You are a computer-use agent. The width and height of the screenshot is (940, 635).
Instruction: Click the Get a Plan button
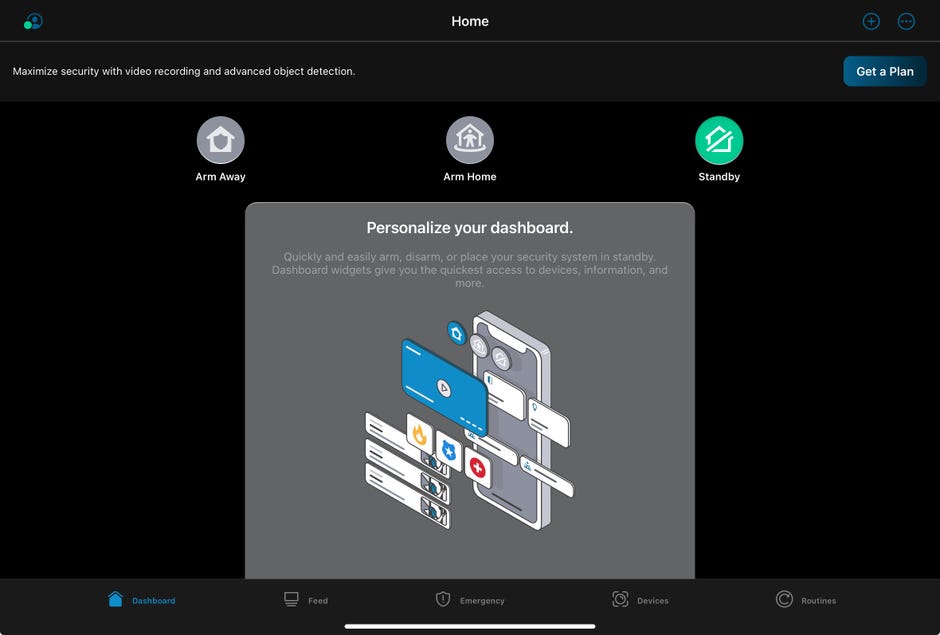[x=885, y=71]
